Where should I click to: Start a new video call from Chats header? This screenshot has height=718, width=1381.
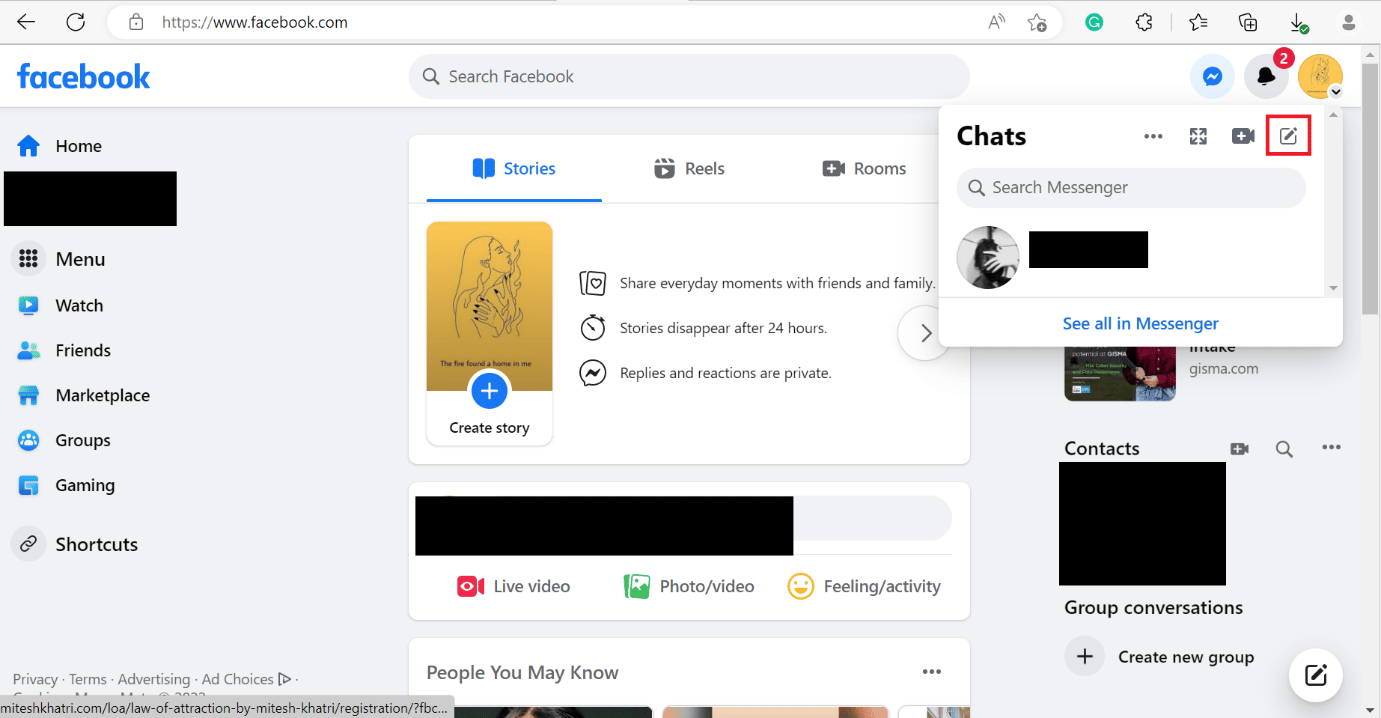click(x=1243, y=135)
